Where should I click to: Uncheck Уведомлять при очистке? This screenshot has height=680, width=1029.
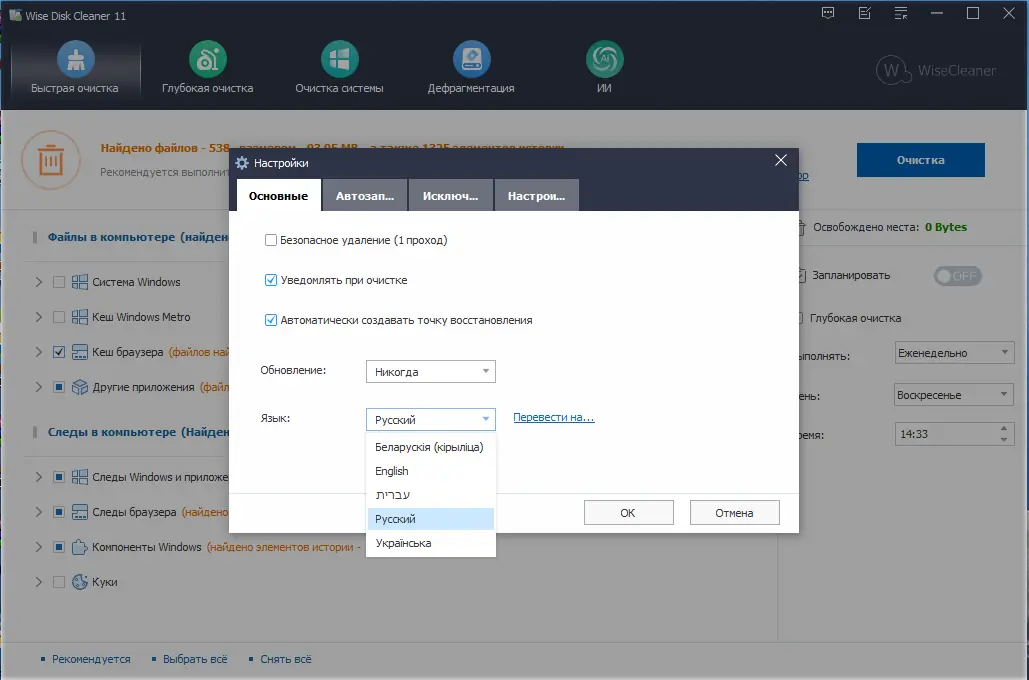pyautogui.click(x=270, y=280)
